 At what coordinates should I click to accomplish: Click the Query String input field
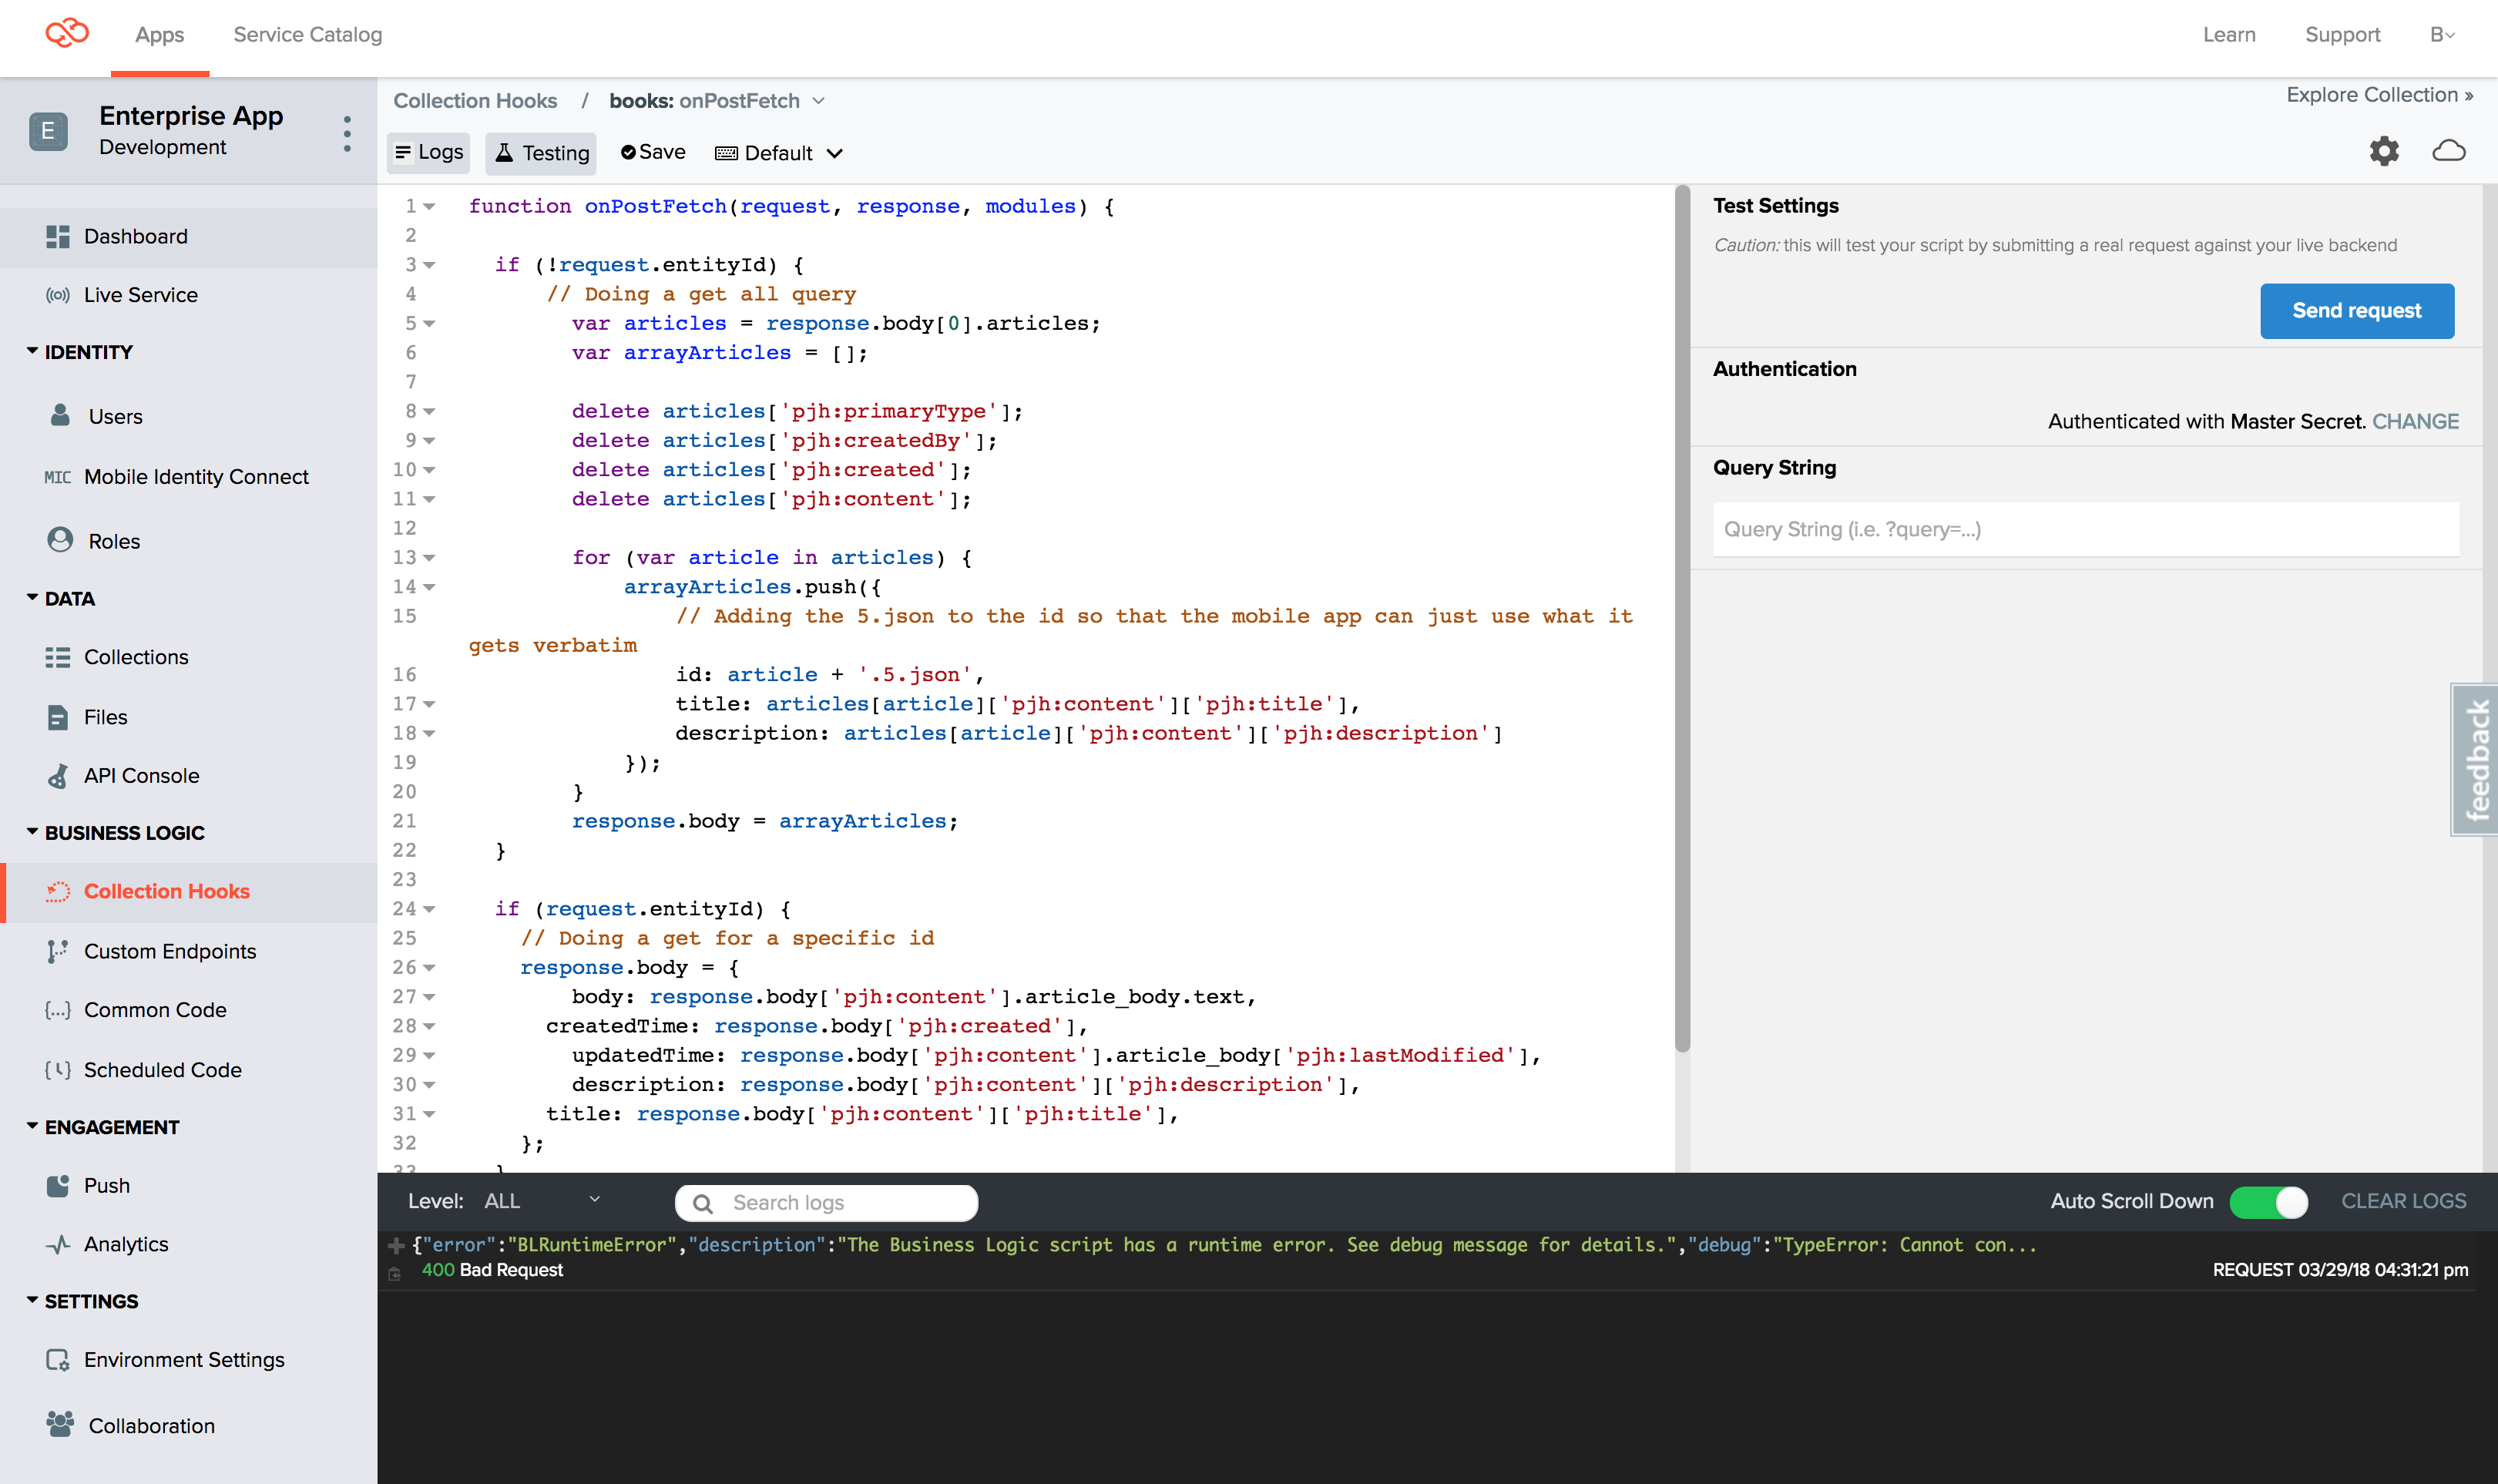coord(2084,529)
